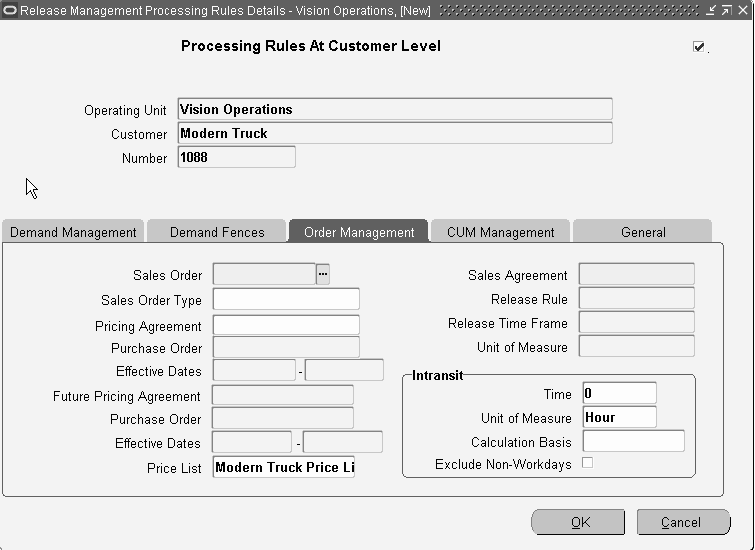This screenshot has width=755, height=550.
Task: Click the Pricing Agreement input field
Action: click(286, 325)
